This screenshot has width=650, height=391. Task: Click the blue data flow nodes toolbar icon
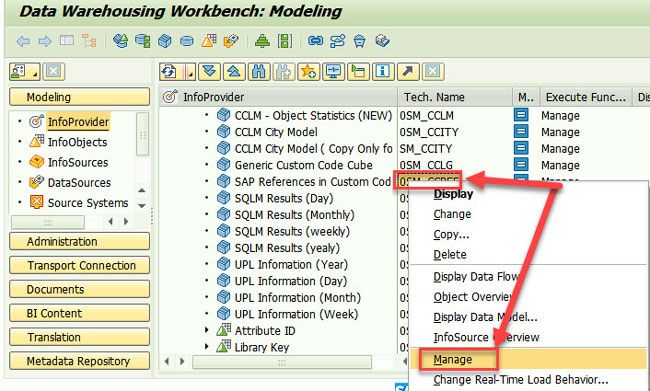point(337,41)
